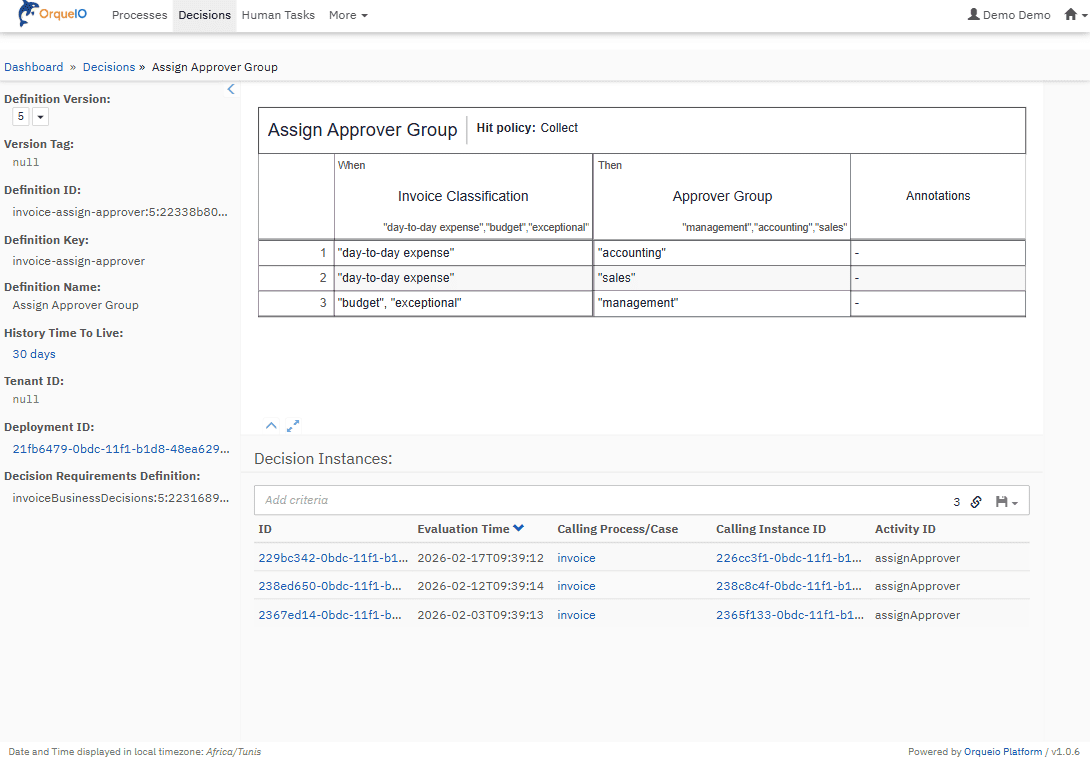Go to Decisions tab
This screenshot has height=758, width=1090.
[204, 15]
